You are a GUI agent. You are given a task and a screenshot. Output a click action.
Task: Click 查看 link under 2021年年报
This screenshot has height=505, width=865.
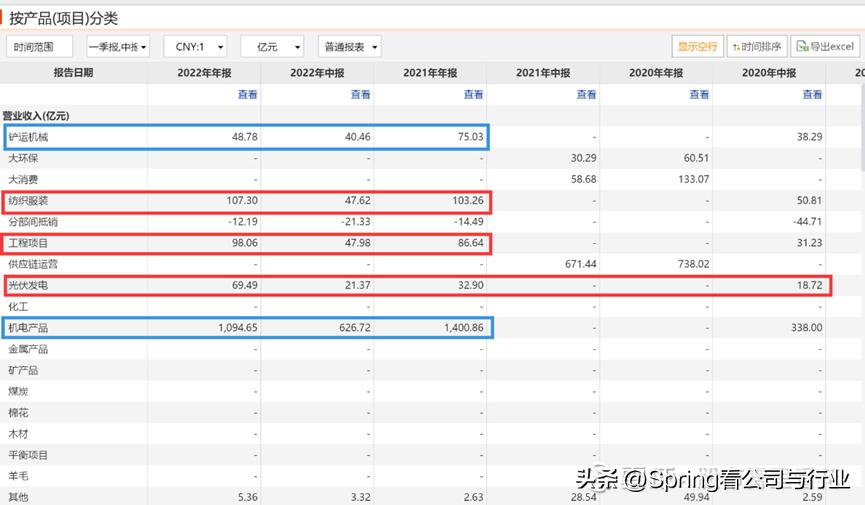473,94
